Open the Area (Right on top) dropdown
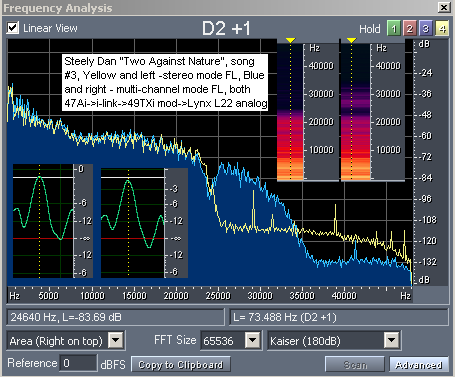Viewport: 455px width, 377px height. [x=116, y=340]
